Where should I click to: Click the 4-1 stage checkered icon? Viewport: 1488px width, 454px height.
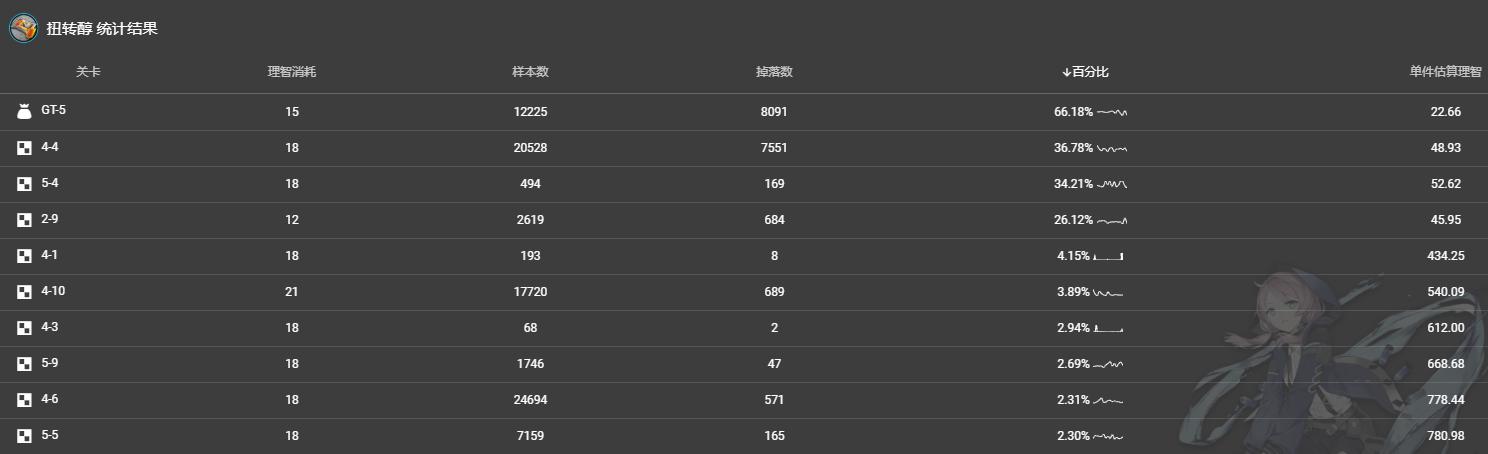click(x=24, y=256)
